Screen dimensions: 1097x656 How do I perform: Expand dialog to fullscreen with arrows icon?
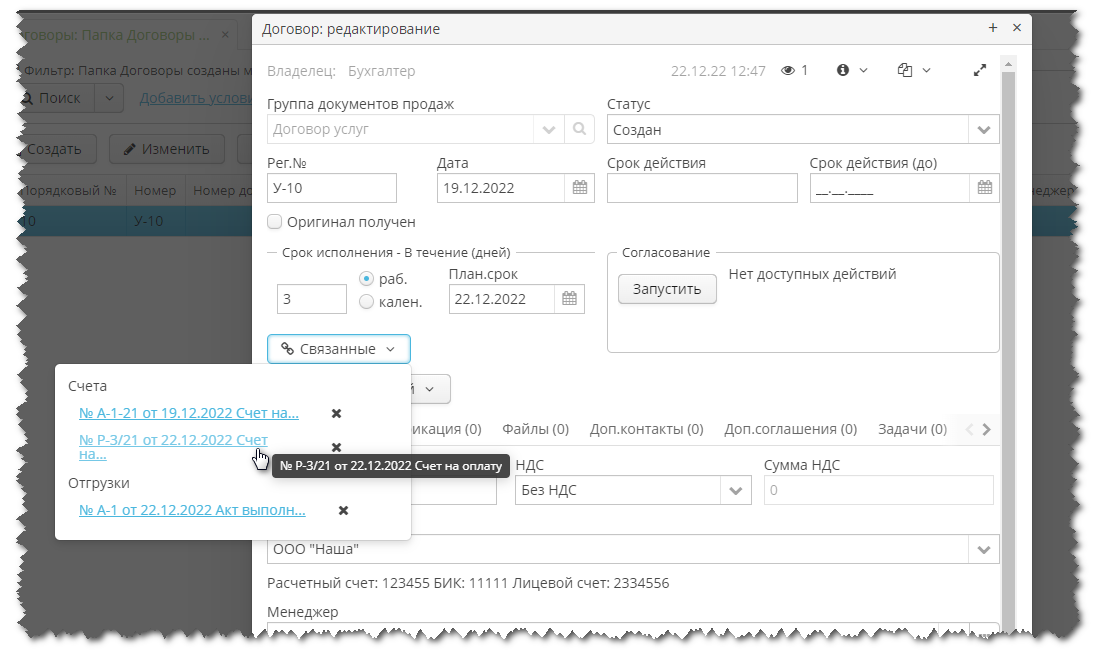click(979, 71)
